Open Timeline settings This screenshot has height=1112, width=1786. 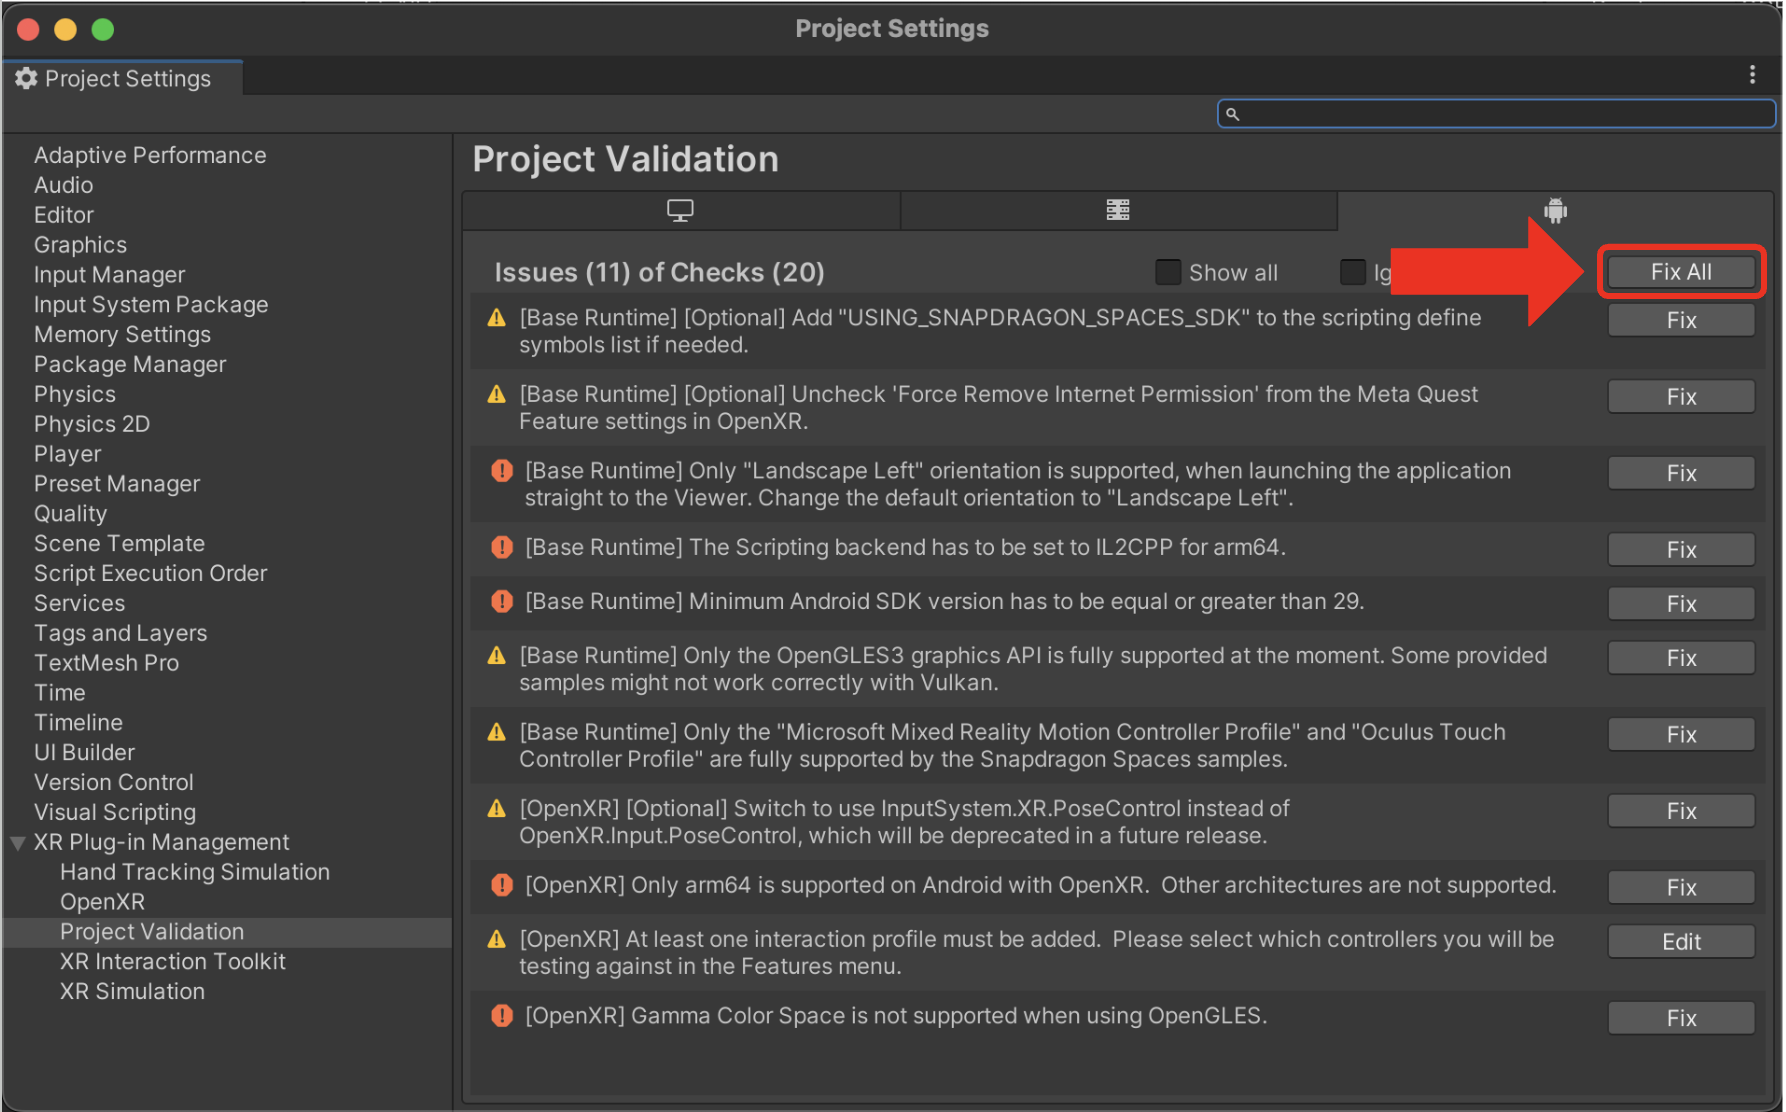pyautogui.click(x=78, y=723)
